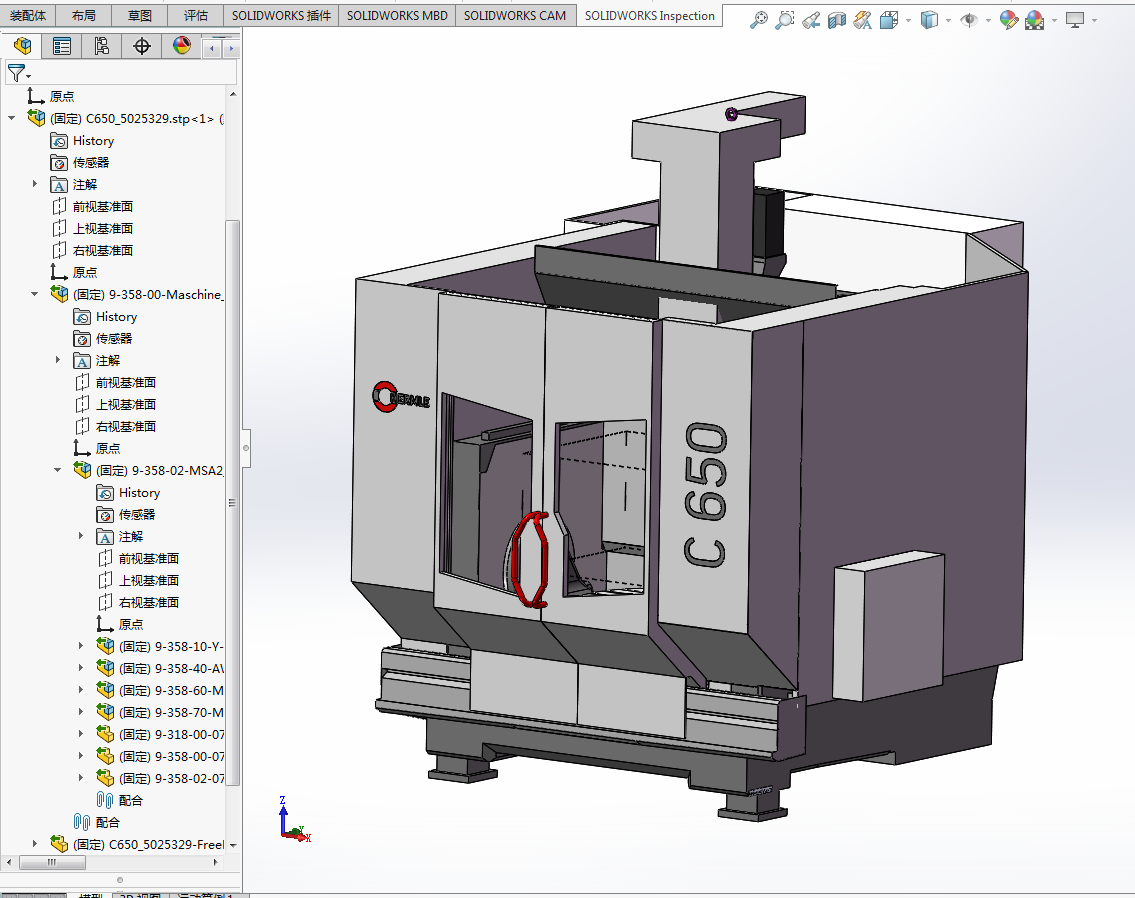Open the DimXpertManager crosshair tab
The width and height of the screenshot is (1135, 898).
pyautogui.click(x=142, y=46)
